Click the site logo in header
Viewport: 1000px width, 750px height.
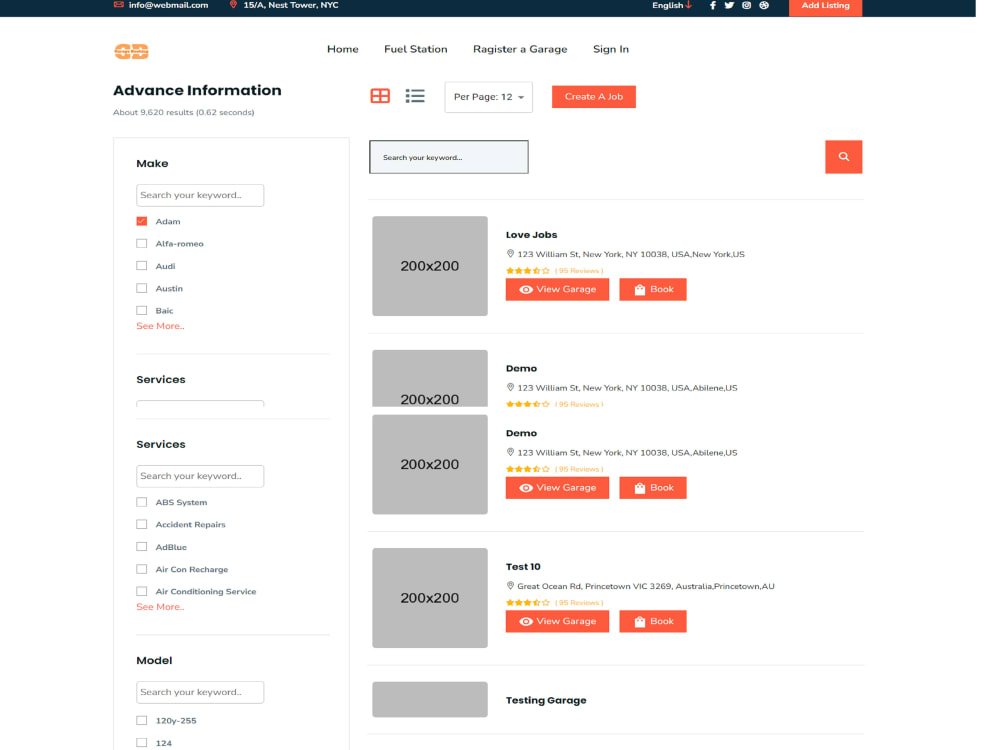click(131, 51)
